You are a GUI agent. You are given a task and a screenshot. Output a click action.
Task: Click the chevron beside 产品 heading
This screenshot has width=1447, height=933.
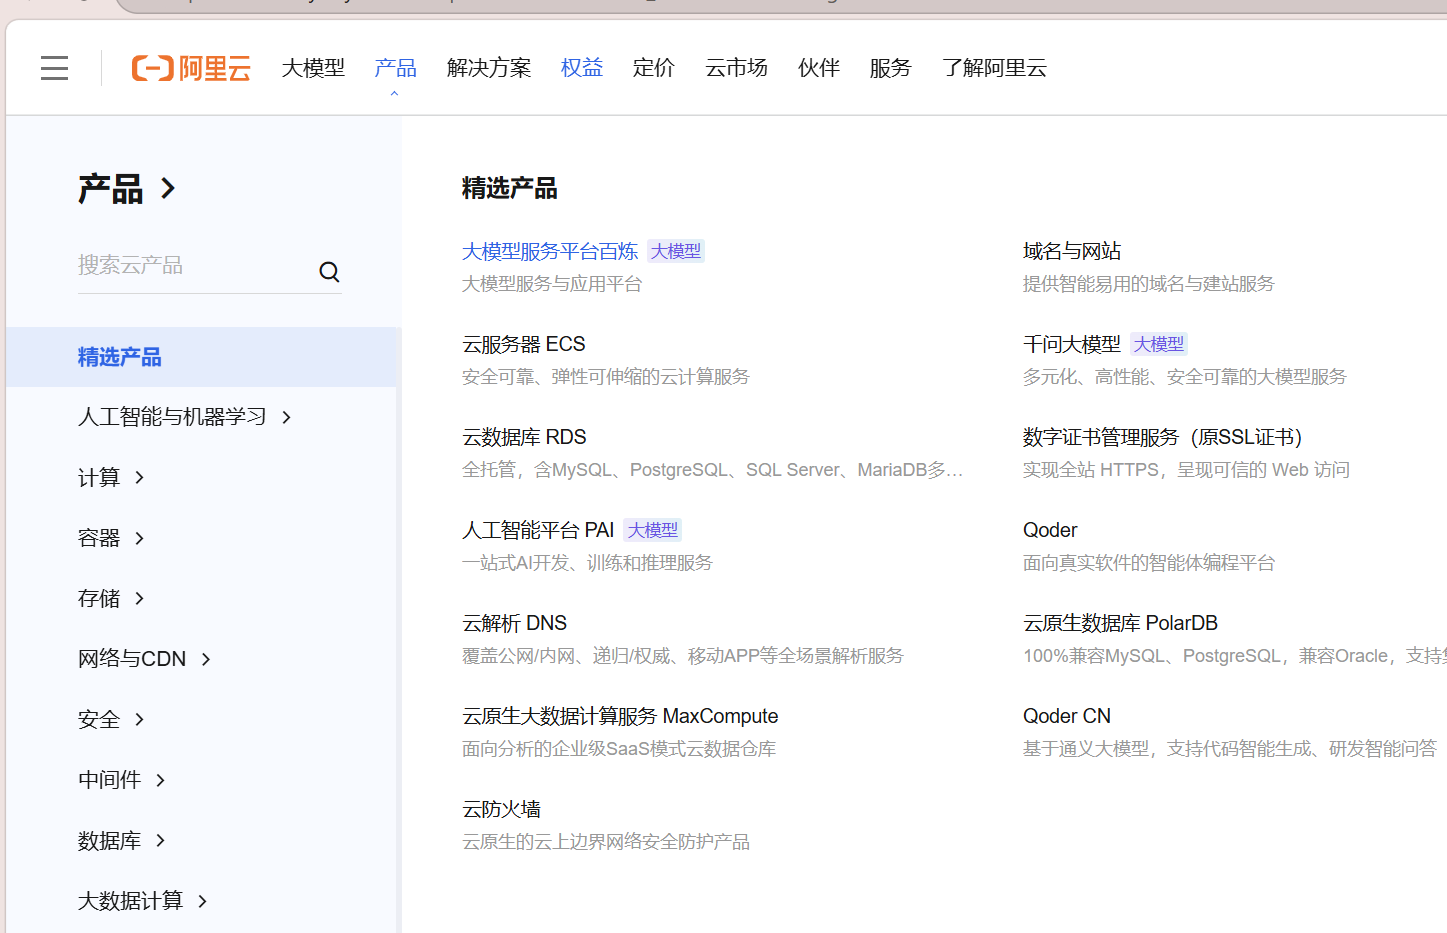pos(168,188)
